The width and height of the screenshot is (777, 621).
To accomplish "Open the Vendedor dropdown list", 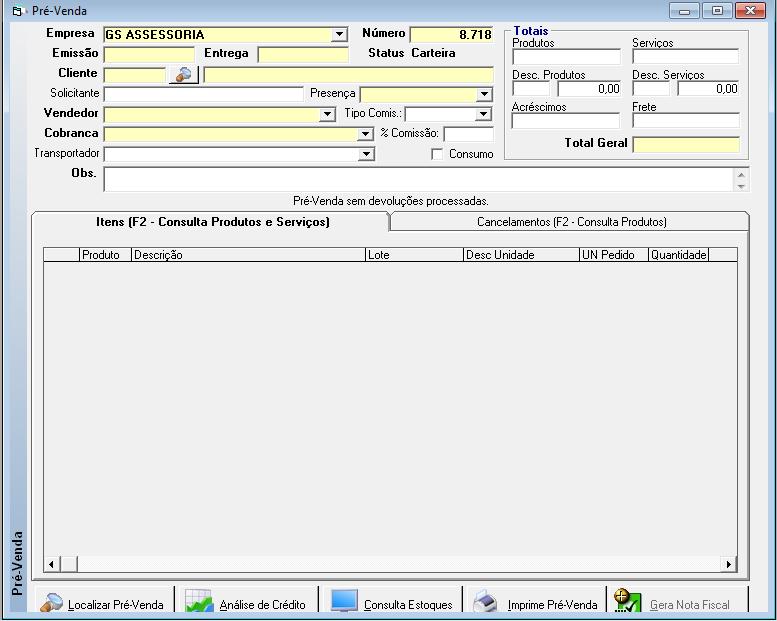I will click(x=327, y=114).
